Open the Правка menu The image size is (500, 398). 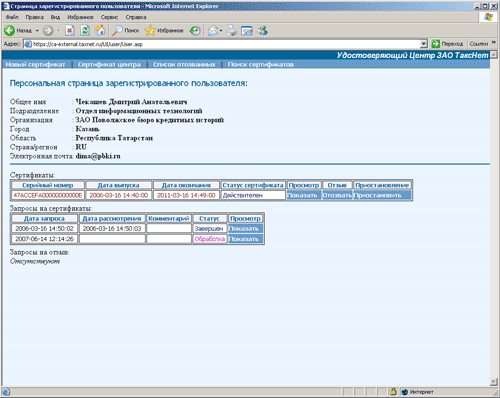(x=35, y=17)
